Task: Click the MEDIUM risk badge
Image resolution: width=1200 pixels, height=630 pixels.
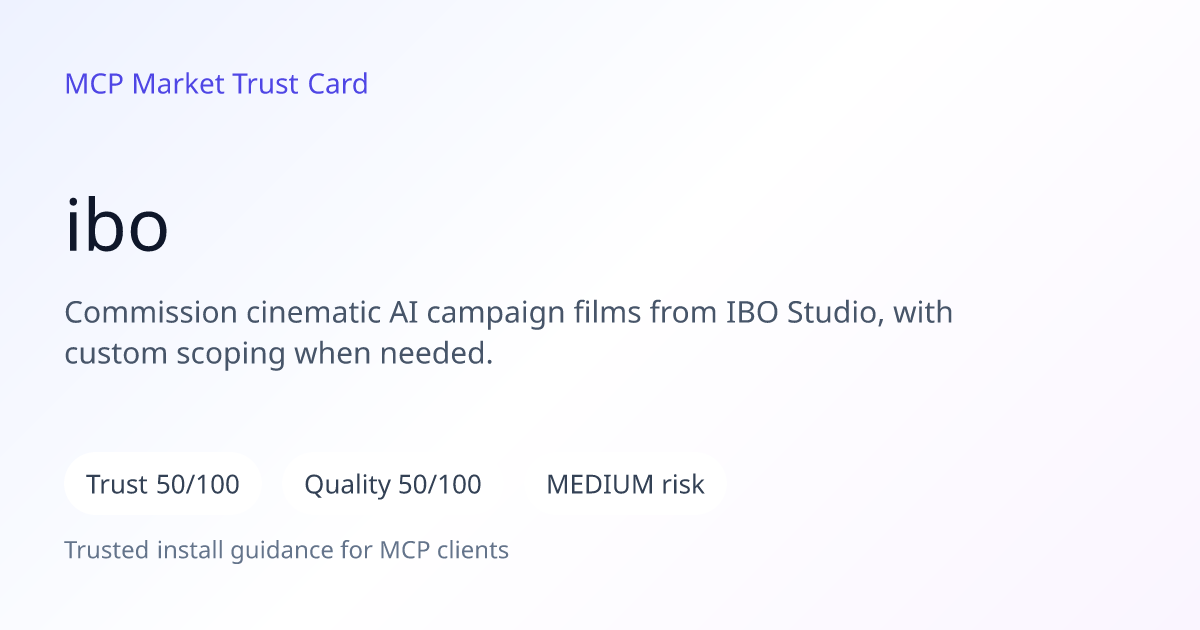Action: point(625,484)
